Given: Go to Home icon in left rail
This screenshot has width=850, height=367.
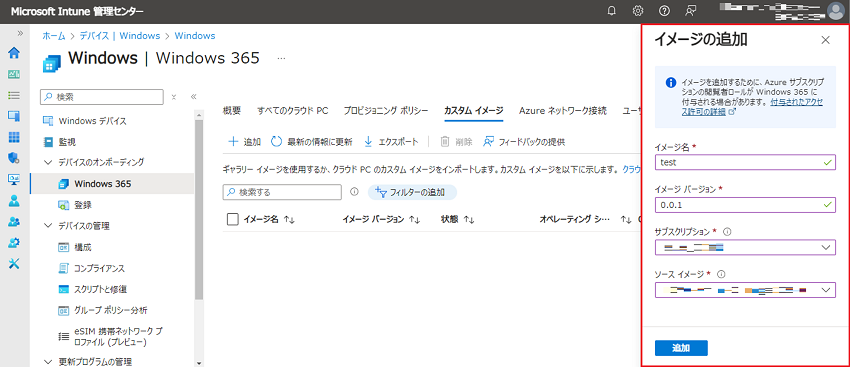Looking at the screenshot, I should point(14,53).
